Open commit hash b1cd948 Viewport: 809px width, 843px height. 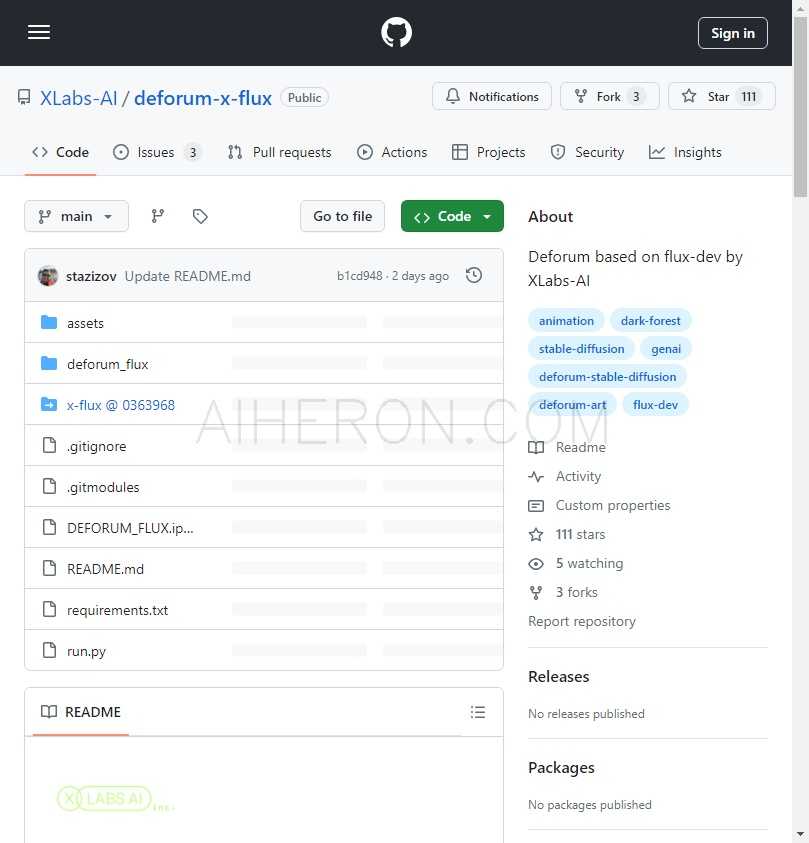tap(360, 276)
